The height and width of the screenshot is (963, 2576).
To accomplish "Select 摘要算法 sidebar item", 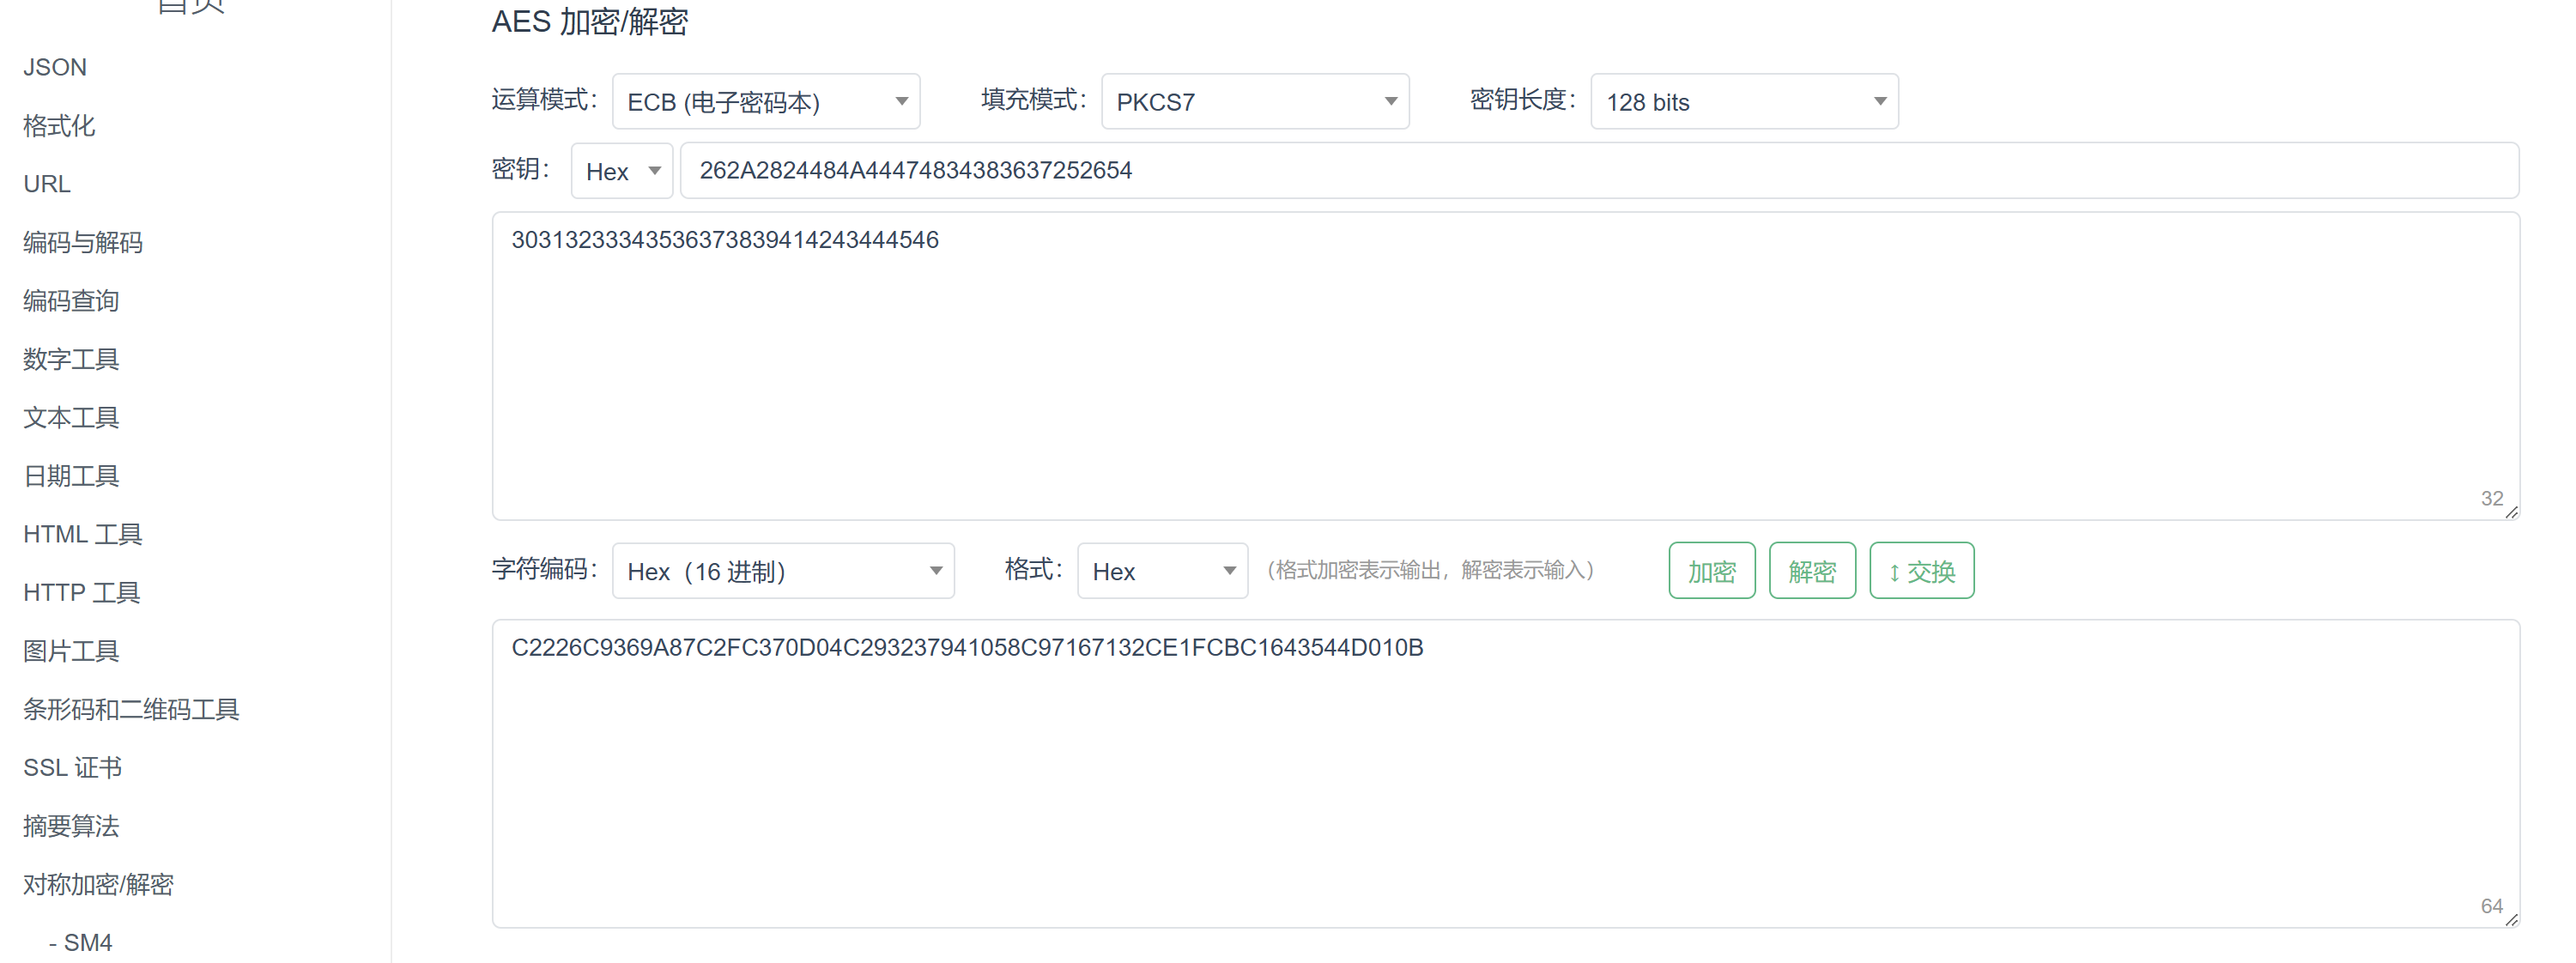I will pos(71,826).
